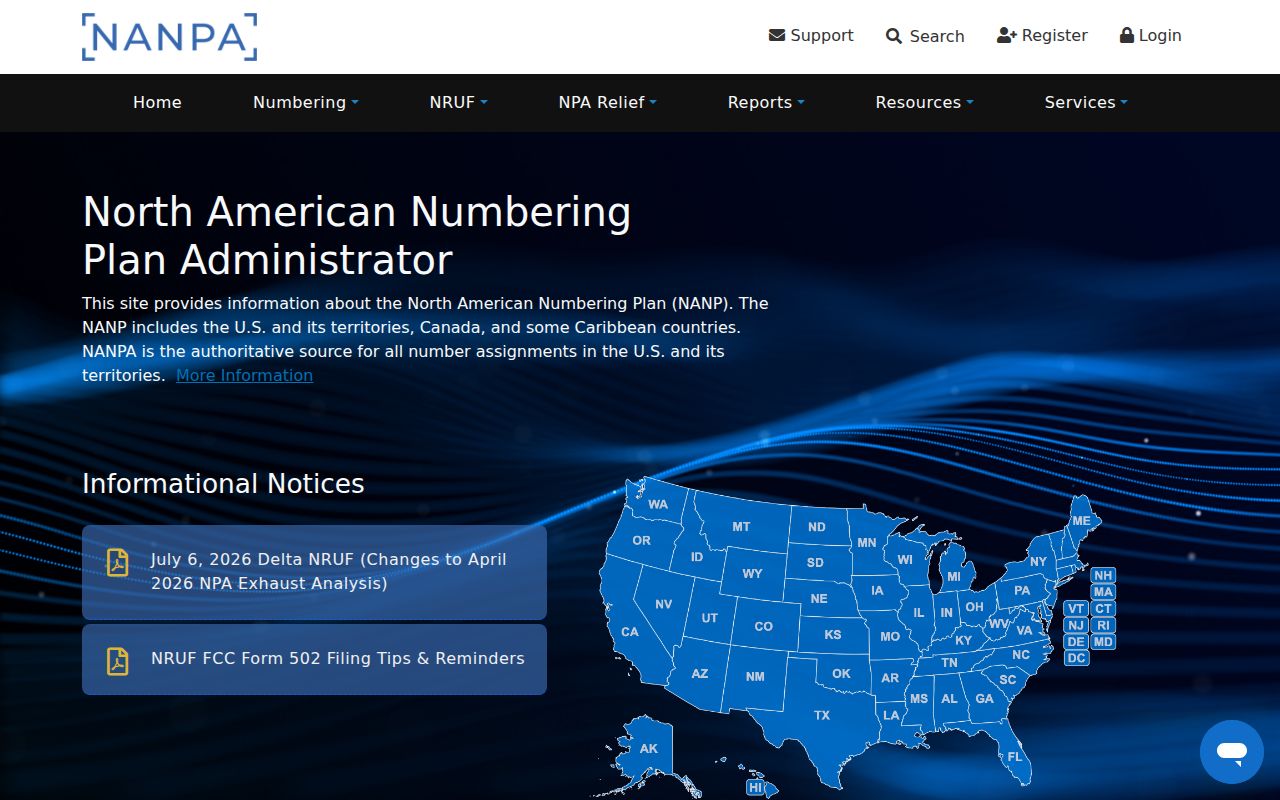Click PDF icon beside Delta NRUF notice
Screen dimensions: 1280x800
tap(118, 563)
